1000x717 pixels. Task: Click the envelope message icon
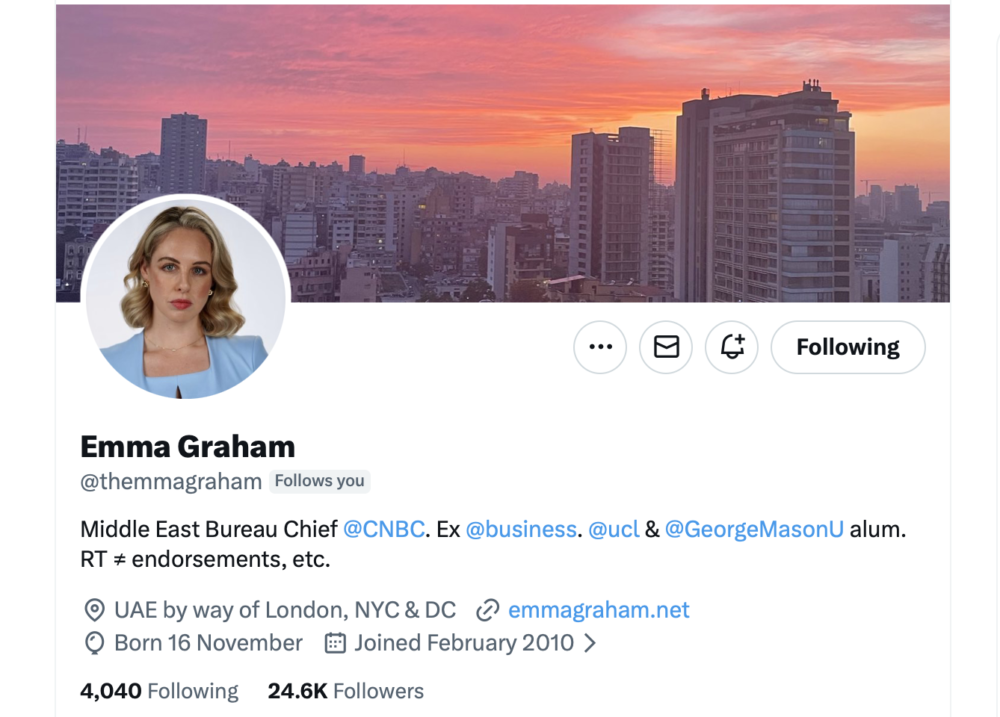pyautogui.click(x=666, y=347)
